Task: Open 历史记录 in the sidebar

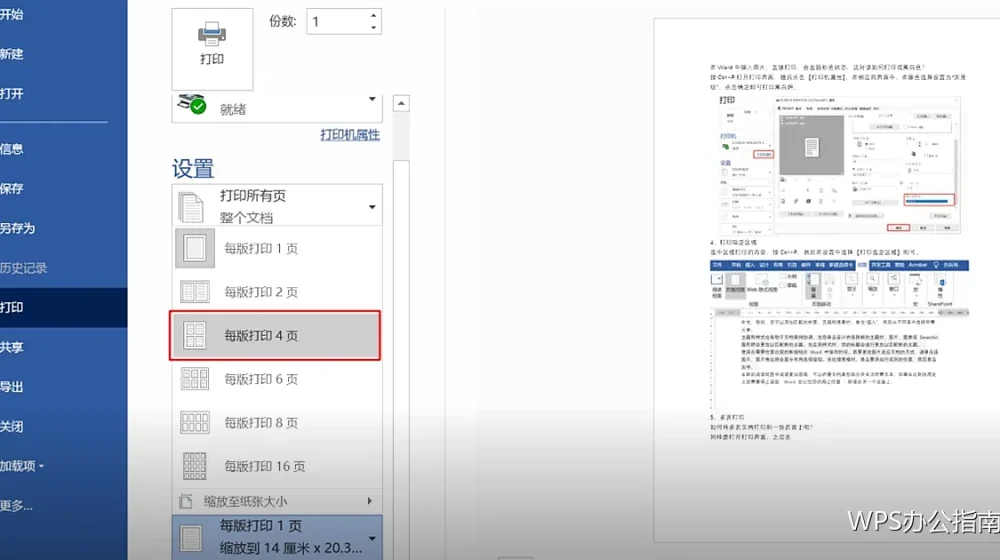Action: pos(24,268)
